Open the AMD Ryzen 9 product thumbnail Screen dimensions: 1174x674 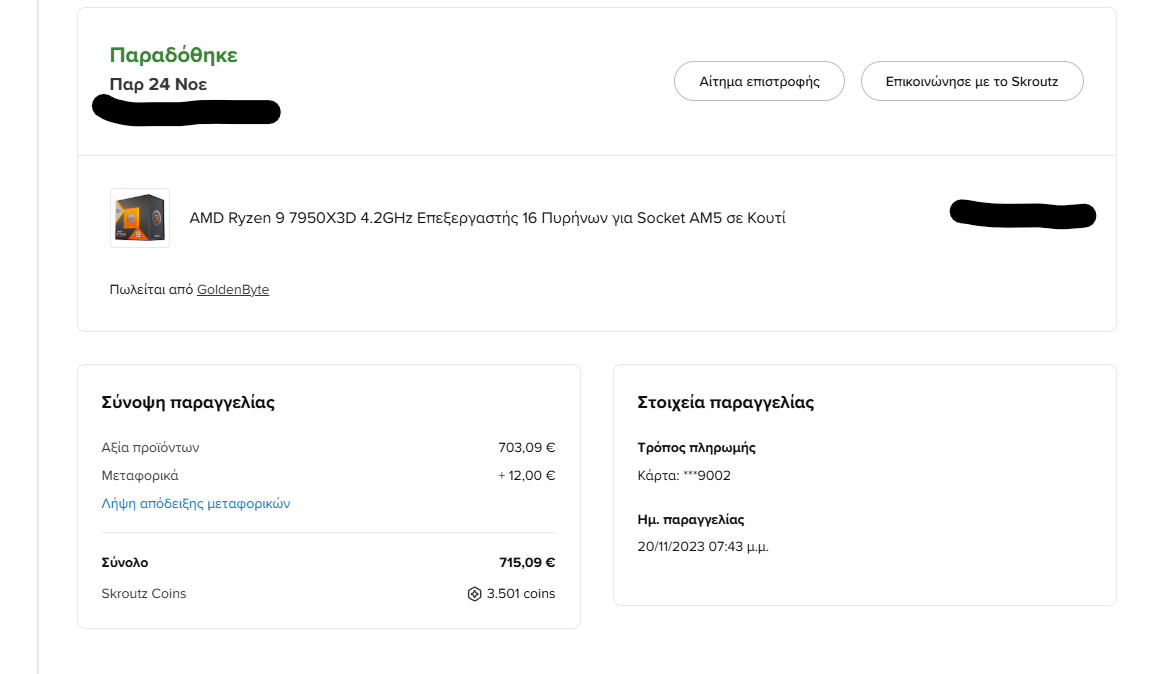point(140,218)
